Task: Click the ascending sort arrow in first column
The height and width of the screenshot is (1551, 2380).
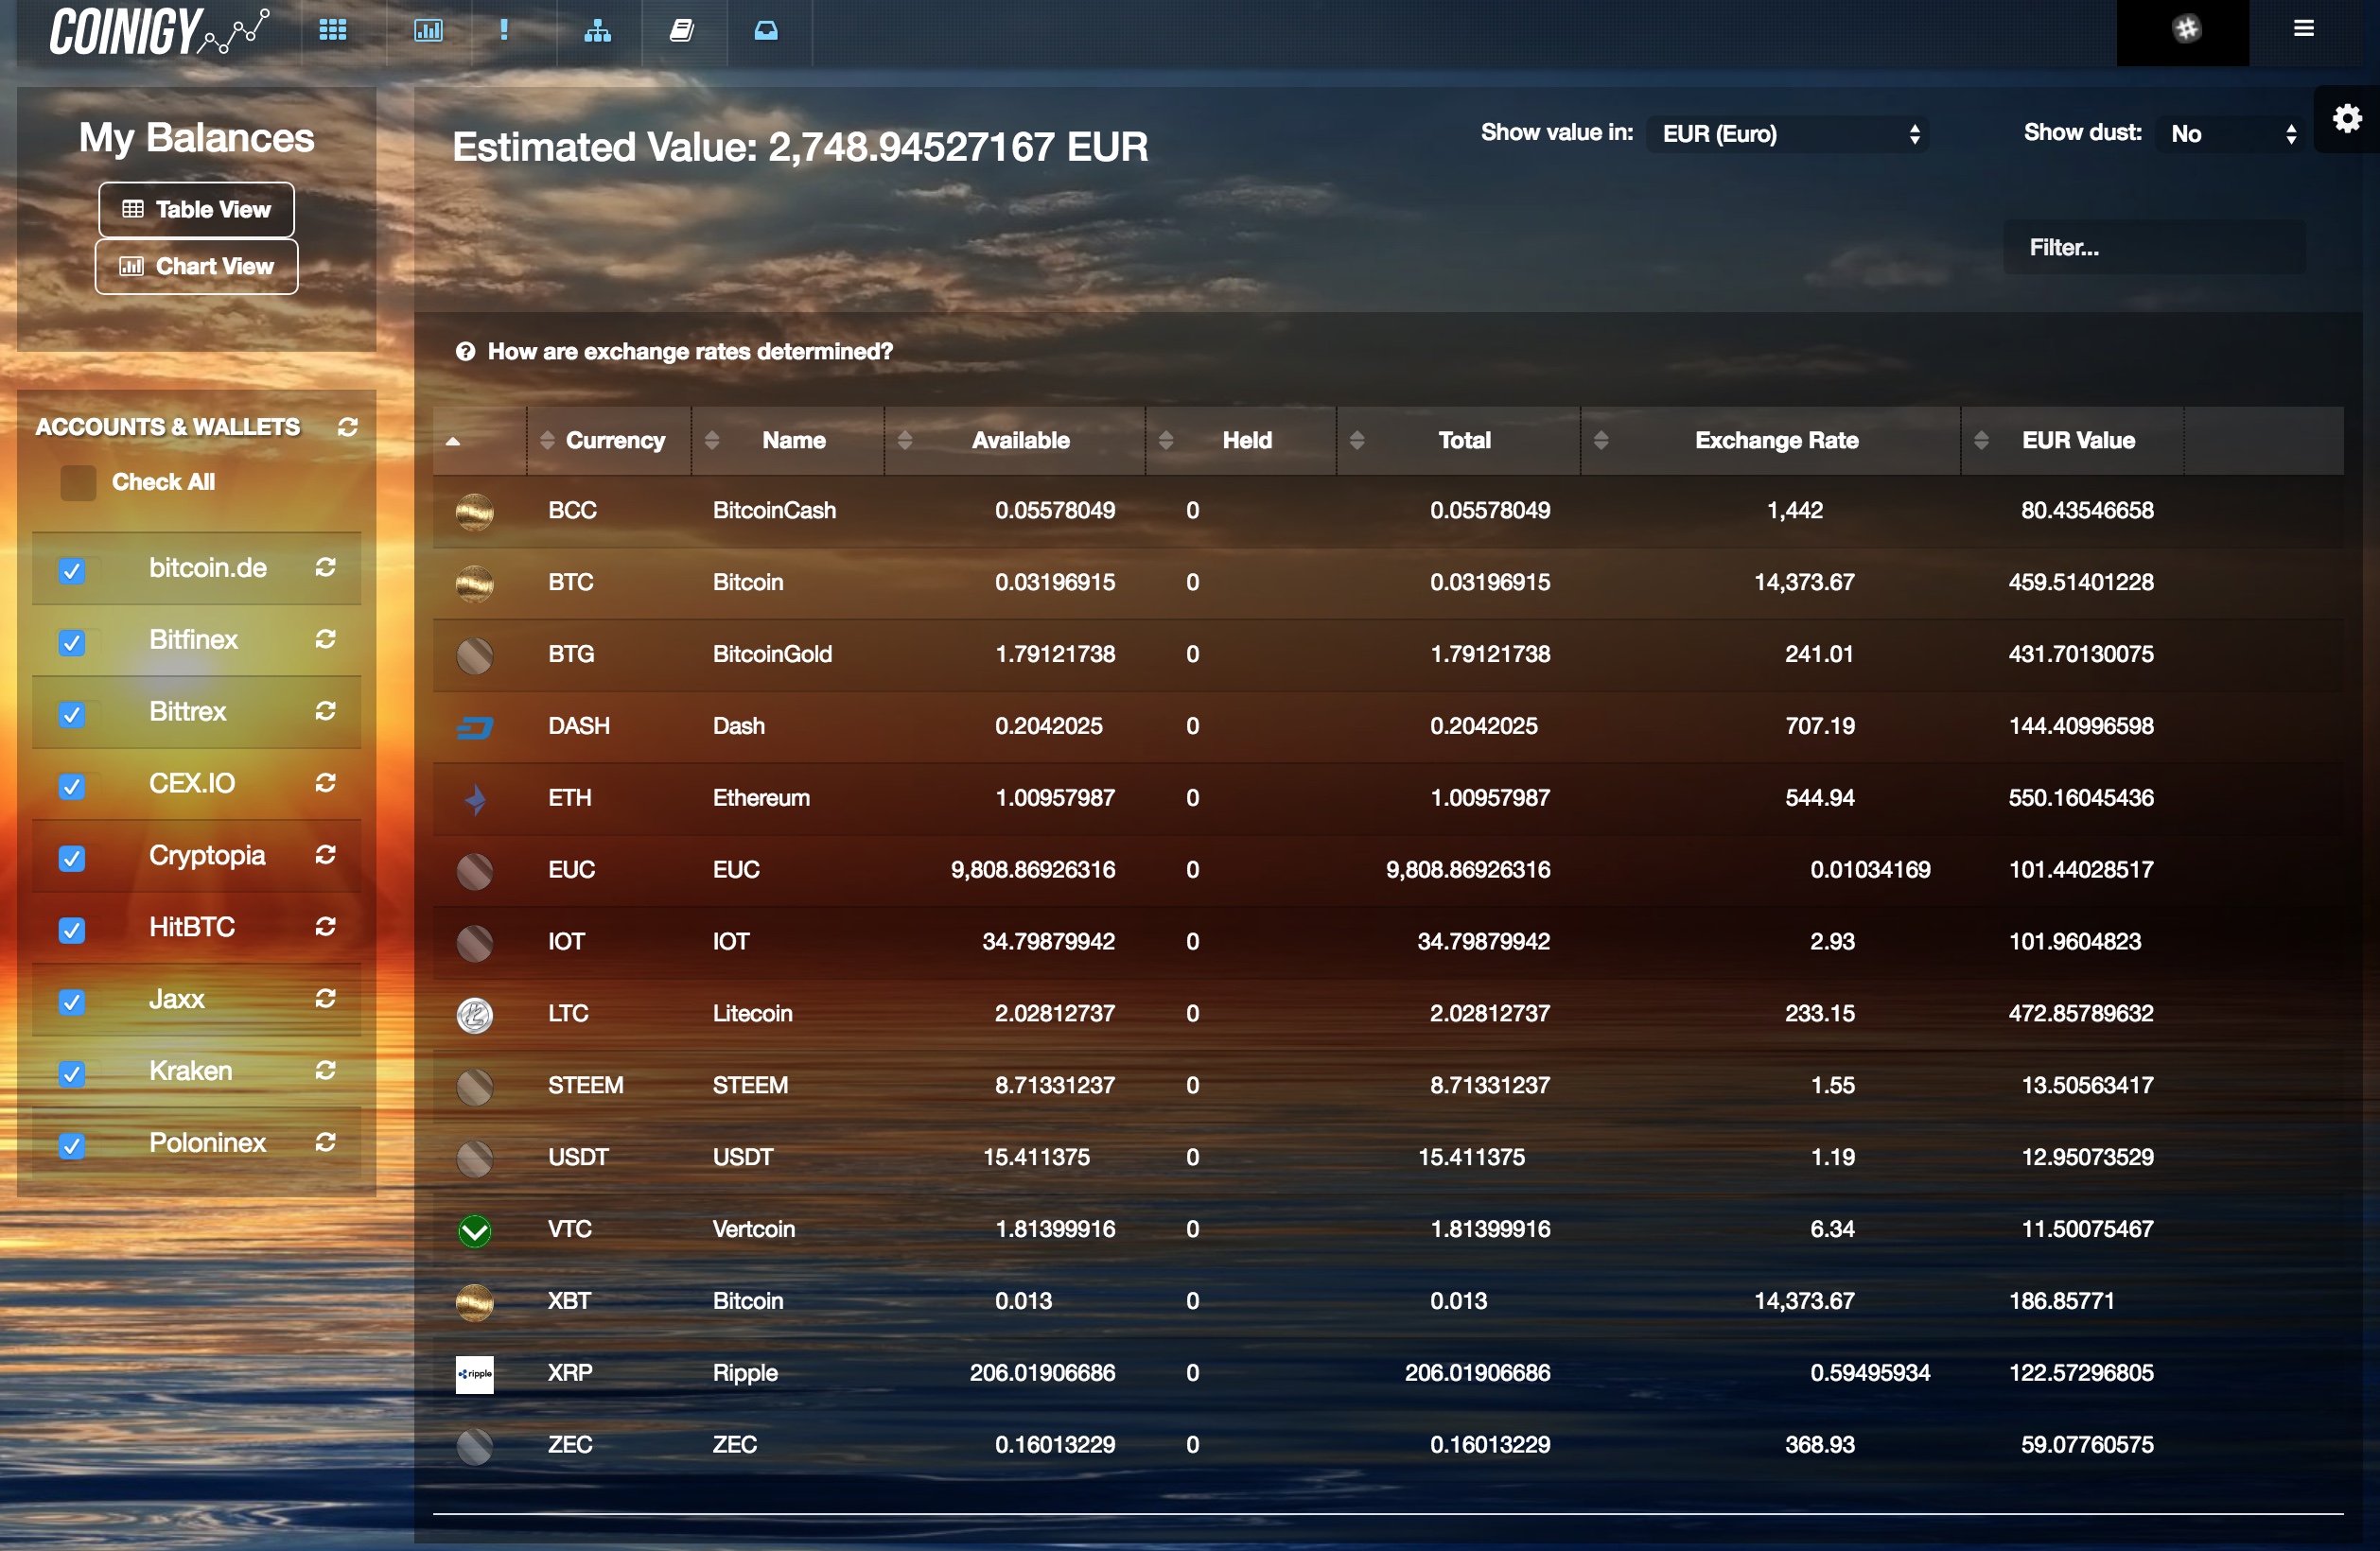Action: tap(453, 441)
